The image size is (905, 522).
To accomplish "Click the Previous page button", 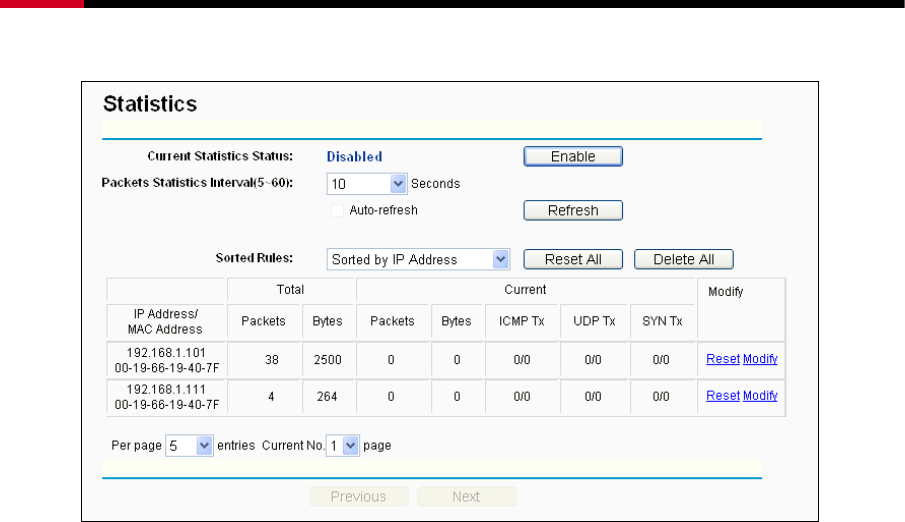I will coord(358,497).
